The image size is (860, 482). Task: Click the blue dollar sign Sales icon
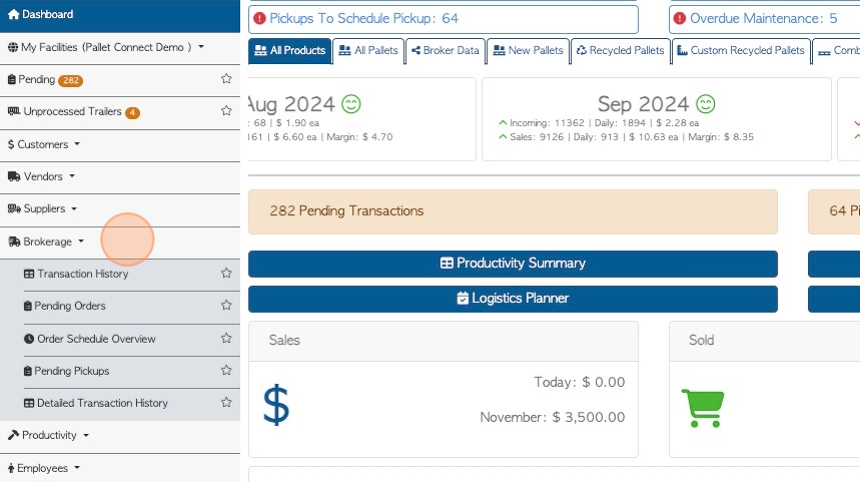coord(276,405)
